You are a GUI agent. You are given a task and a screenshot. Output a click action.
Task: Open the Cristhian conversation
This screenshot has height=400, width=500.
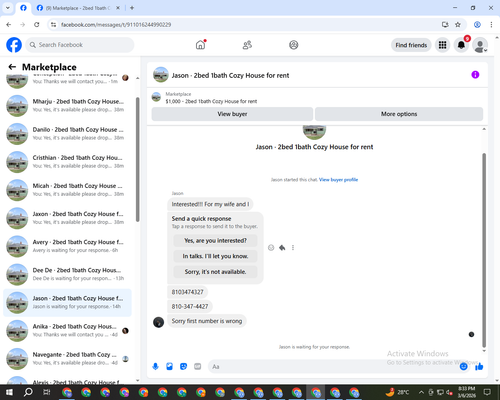[x=67, y=162]
